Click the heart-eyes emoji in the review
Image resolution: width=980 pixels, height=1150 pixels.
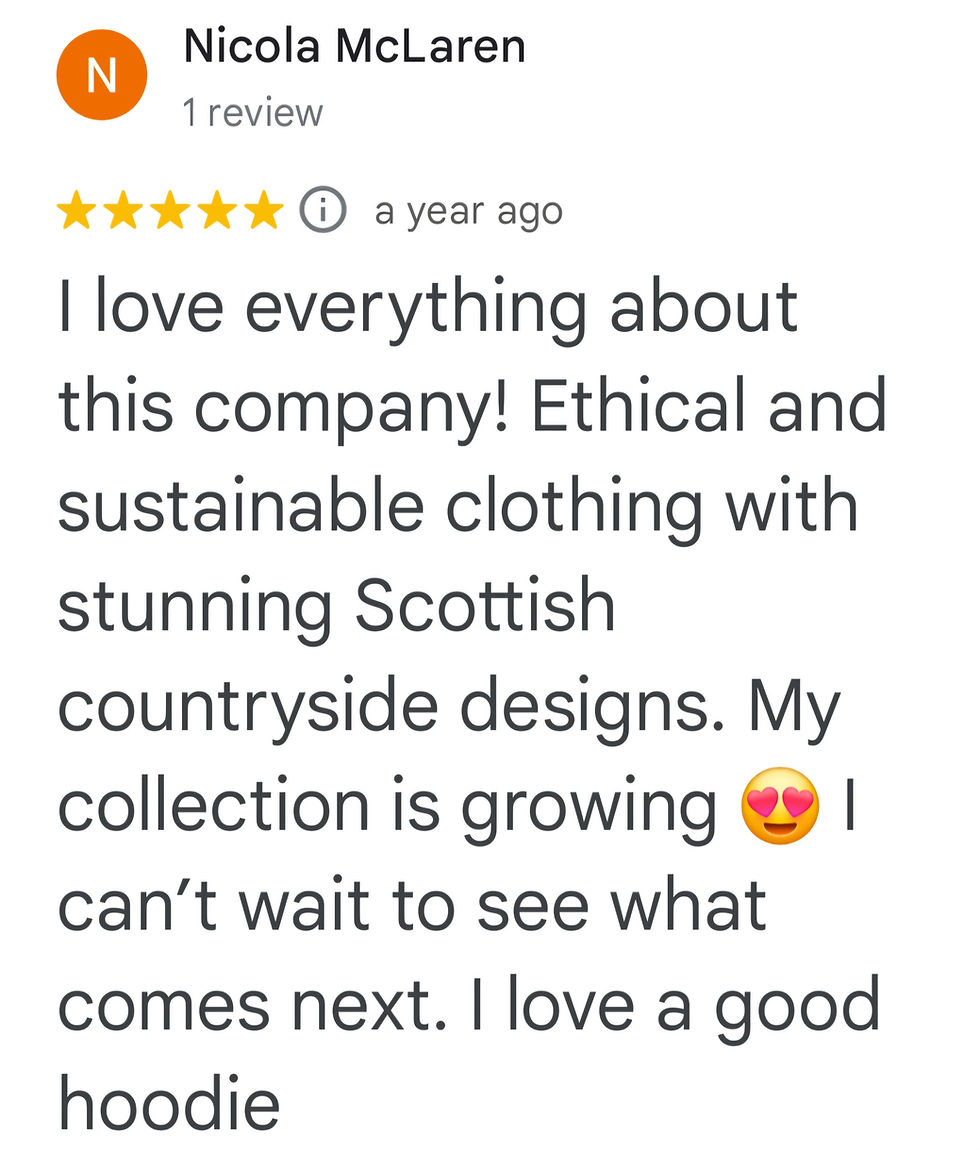pyautogui.click(x=782, y=803)
